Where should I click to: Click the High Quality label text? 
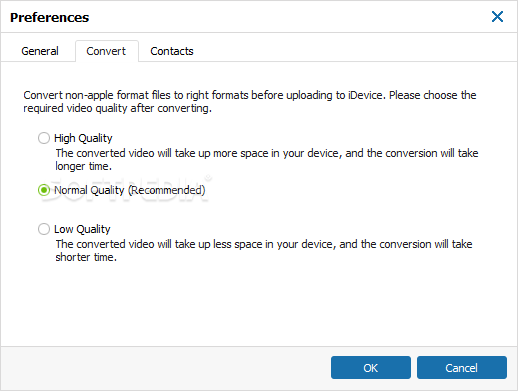pyautogui.click(x=83, y=138)
